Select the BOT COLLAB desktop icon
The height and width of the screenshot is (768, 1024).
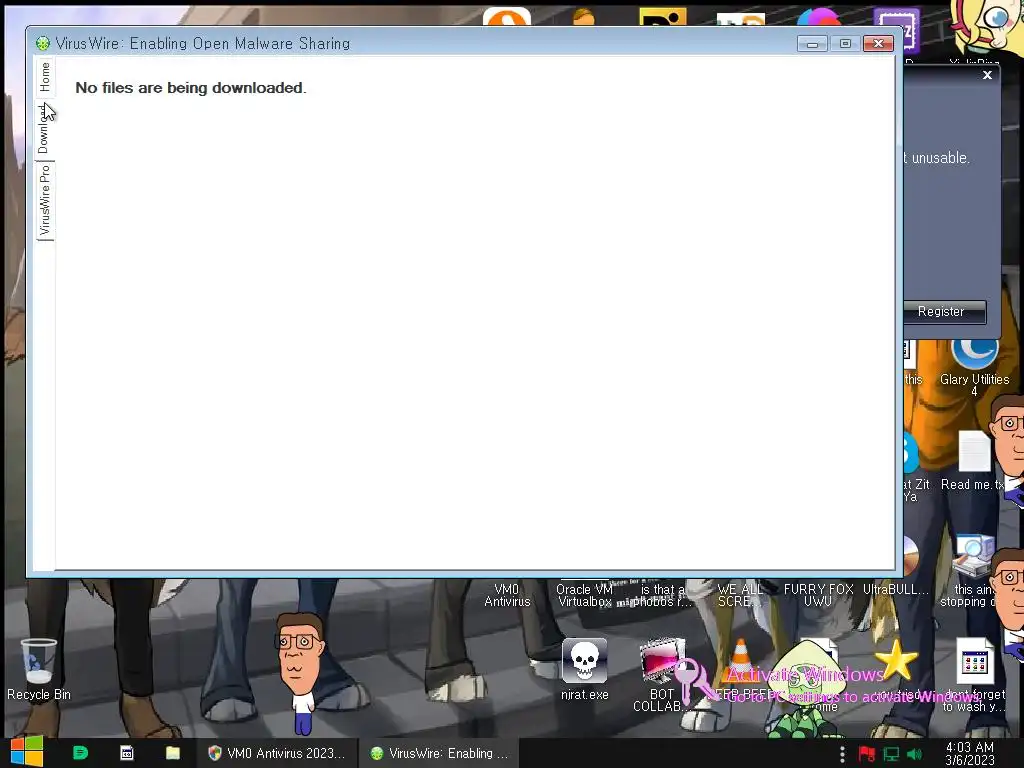tap(662, 674)
